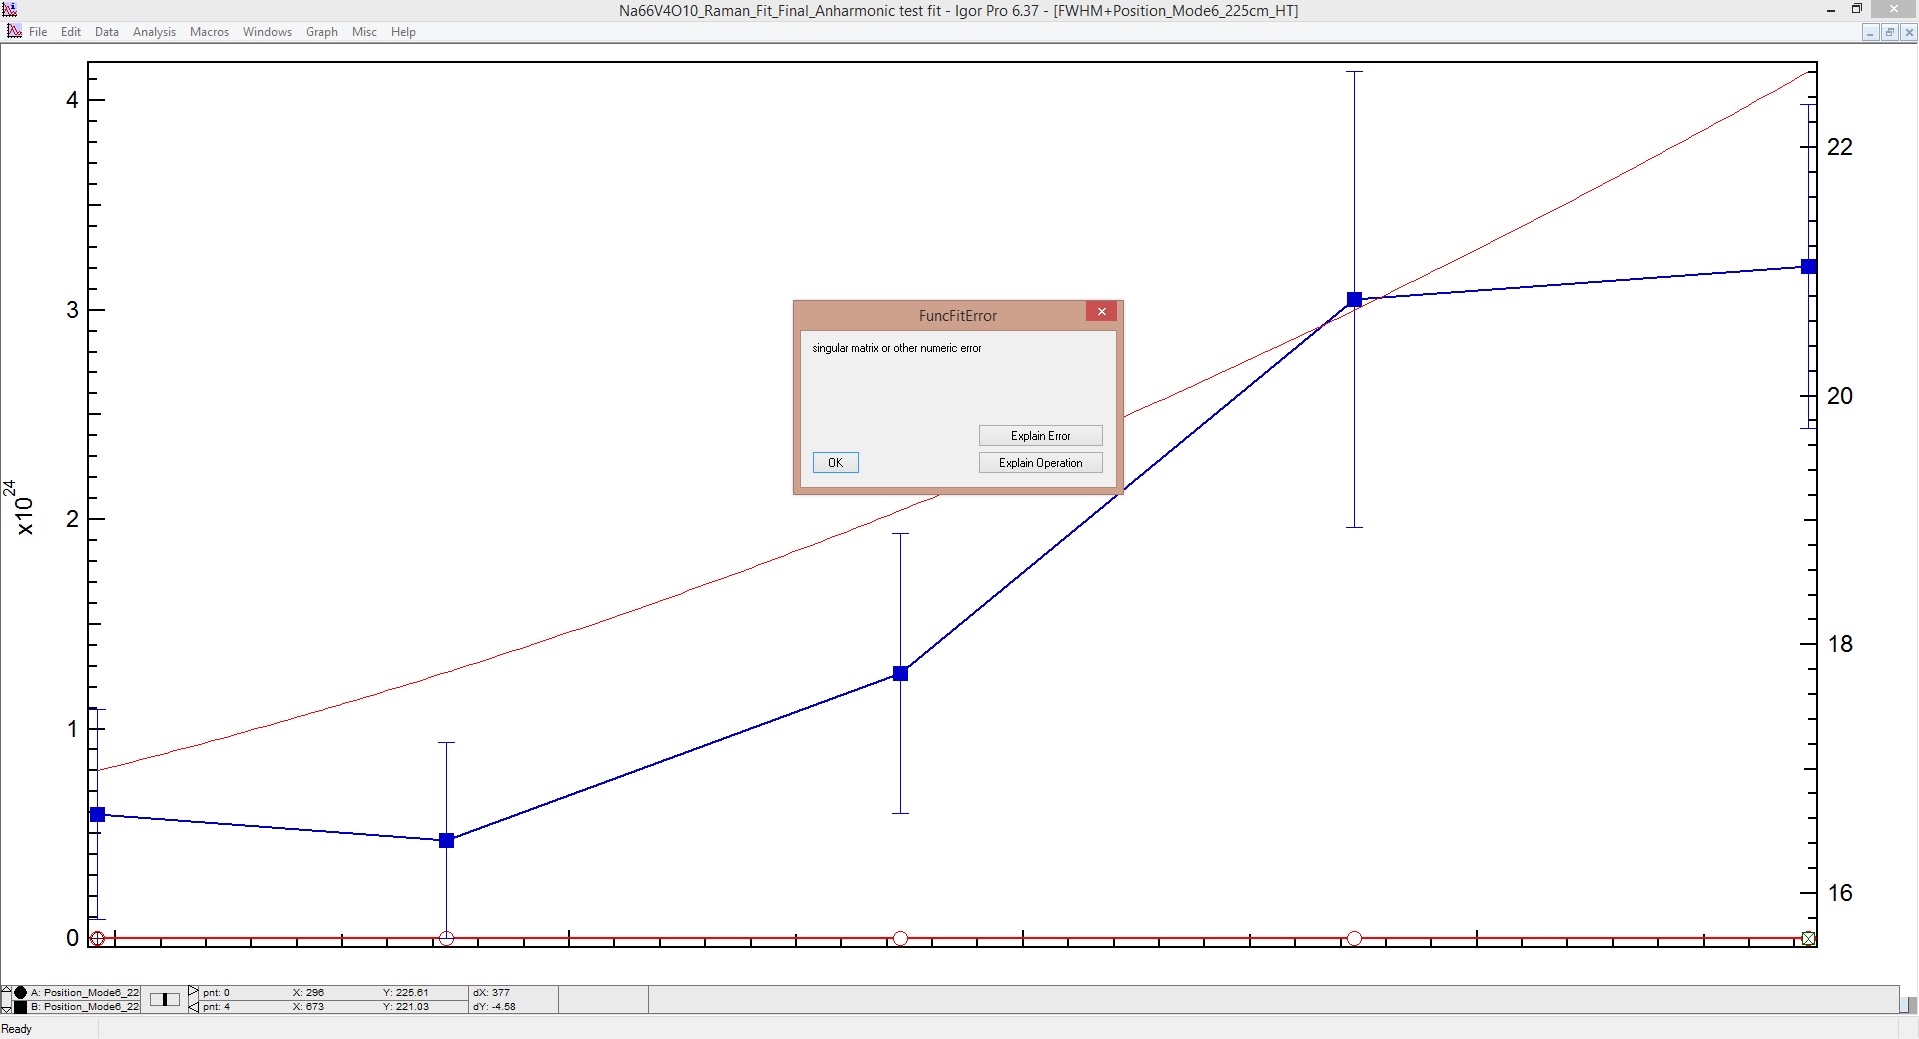
Task: Click the Ready status bar text
Action: (x=17, y=1028)
